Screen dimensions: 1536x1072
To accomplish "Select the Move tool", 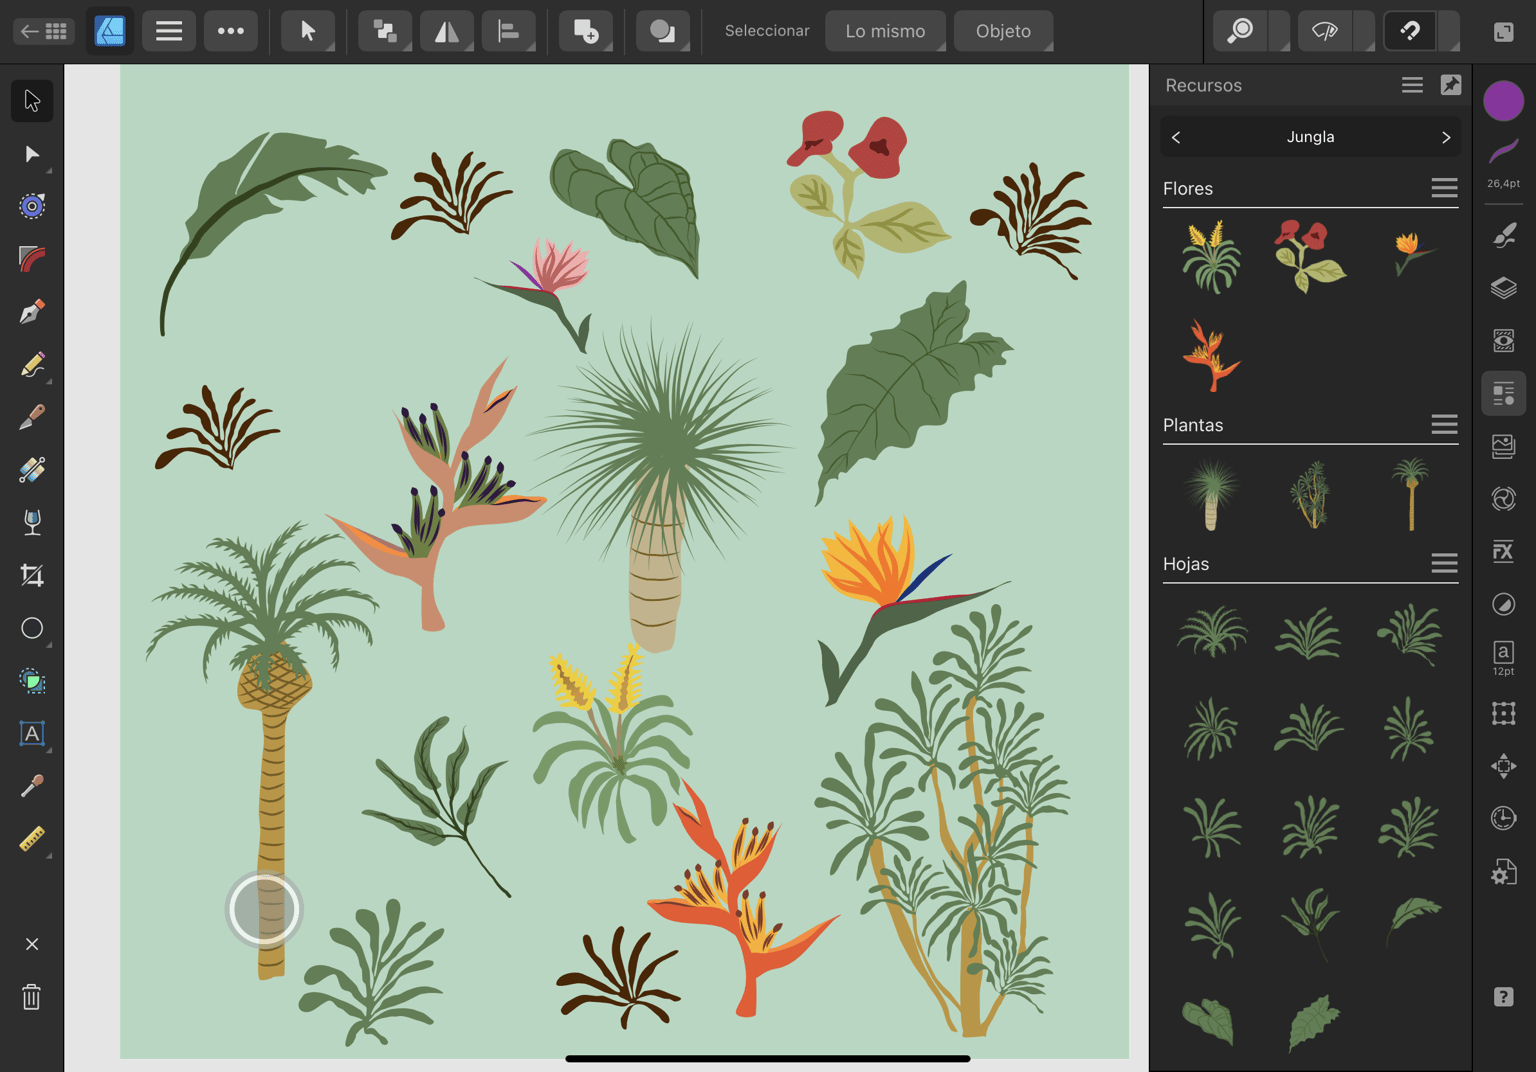I will click(32, 101).
